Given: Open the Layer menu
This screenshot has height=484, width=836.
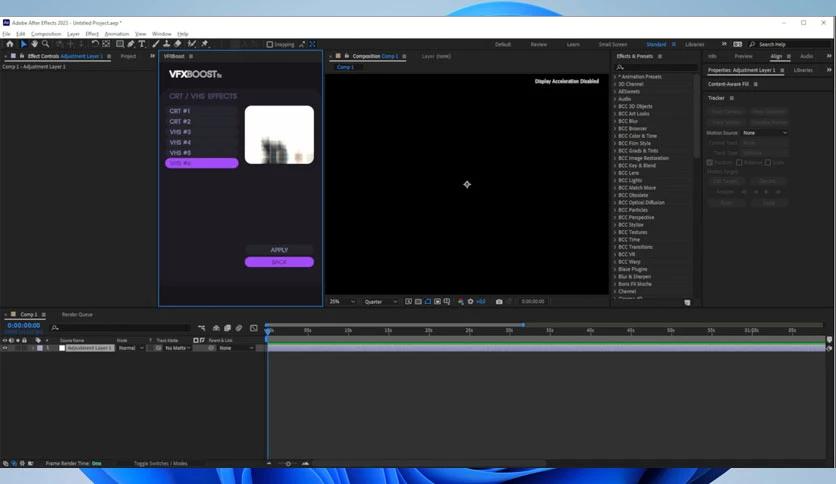Looking at the screenshot, I should (73, 34).
